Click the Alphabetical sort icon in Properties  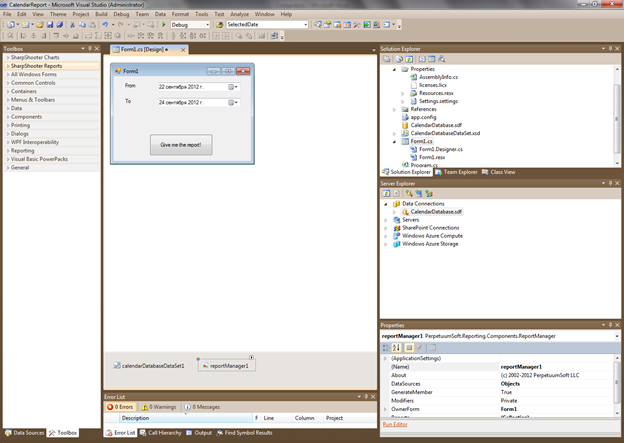(x=397, y=347)
